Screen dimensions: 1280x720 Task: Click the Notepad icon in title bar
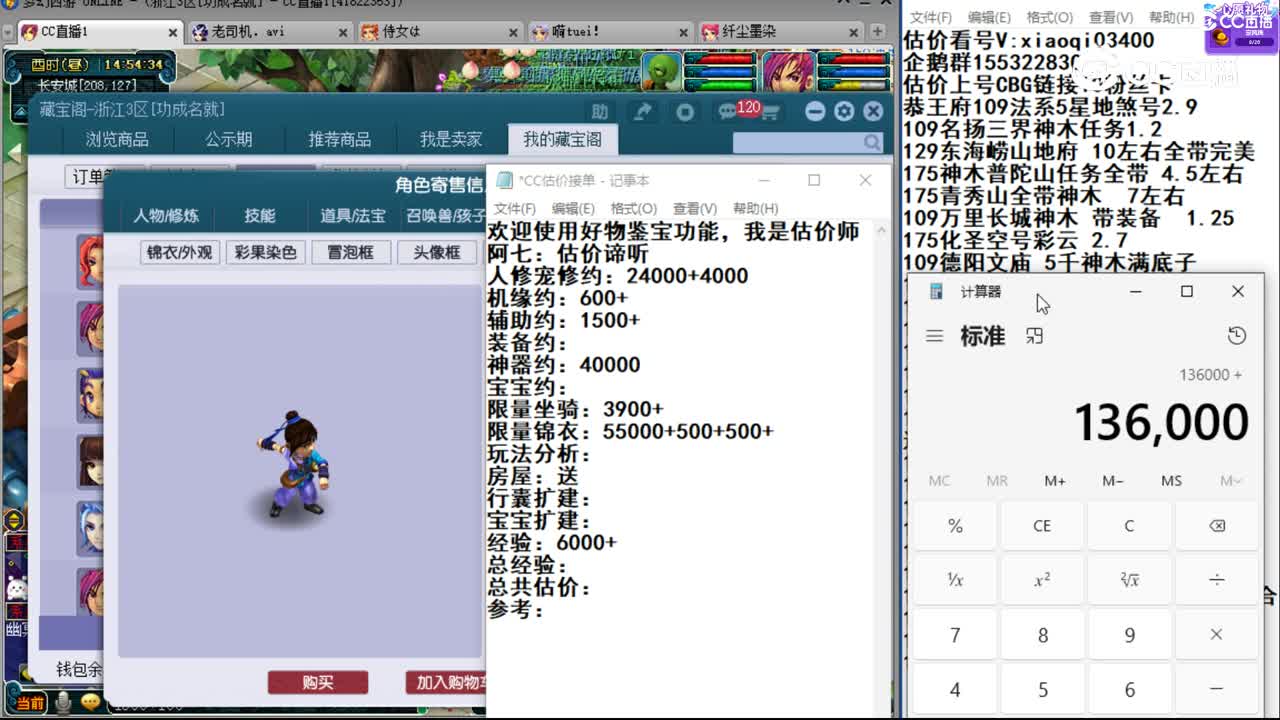505,181
